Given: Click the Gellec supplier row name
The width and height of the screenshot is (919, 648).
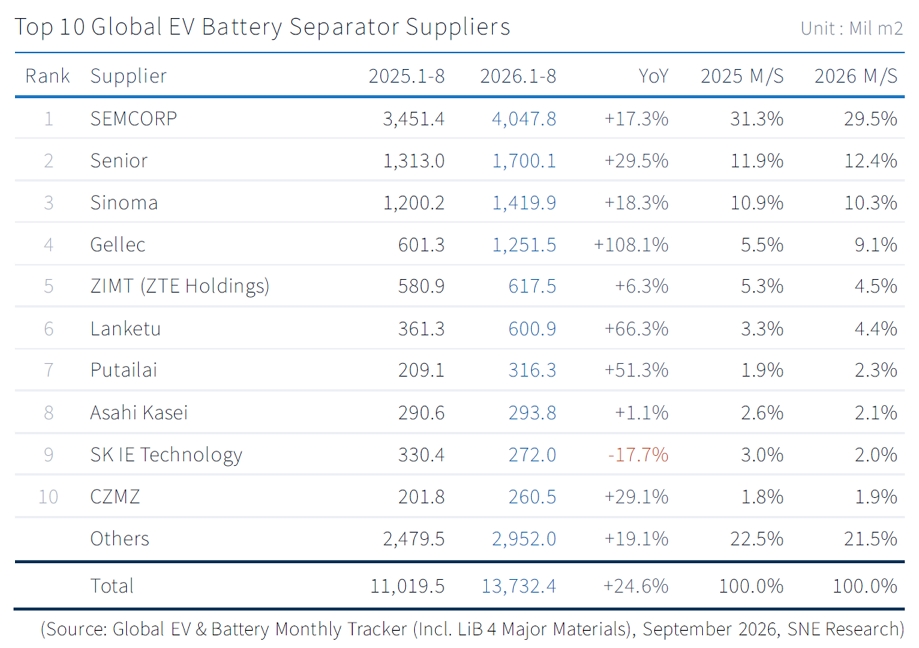Looking at the screenshot, I should (x=118, y=244).
